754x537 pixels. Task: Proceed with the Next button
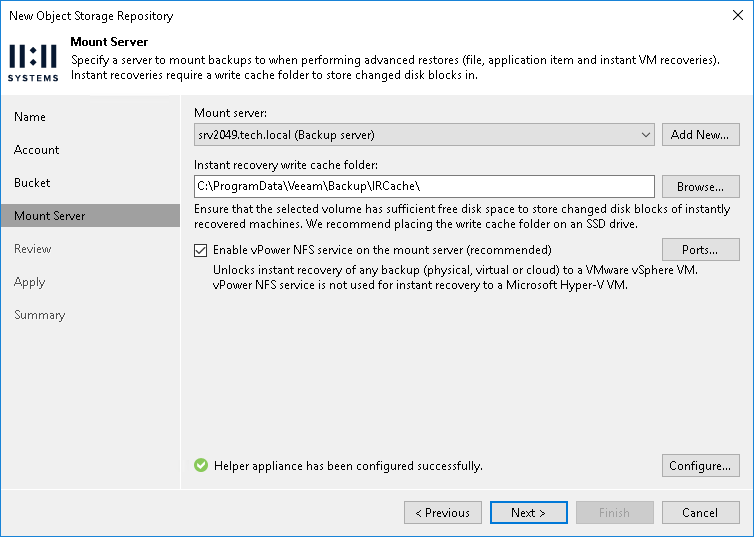pos(528,512)
